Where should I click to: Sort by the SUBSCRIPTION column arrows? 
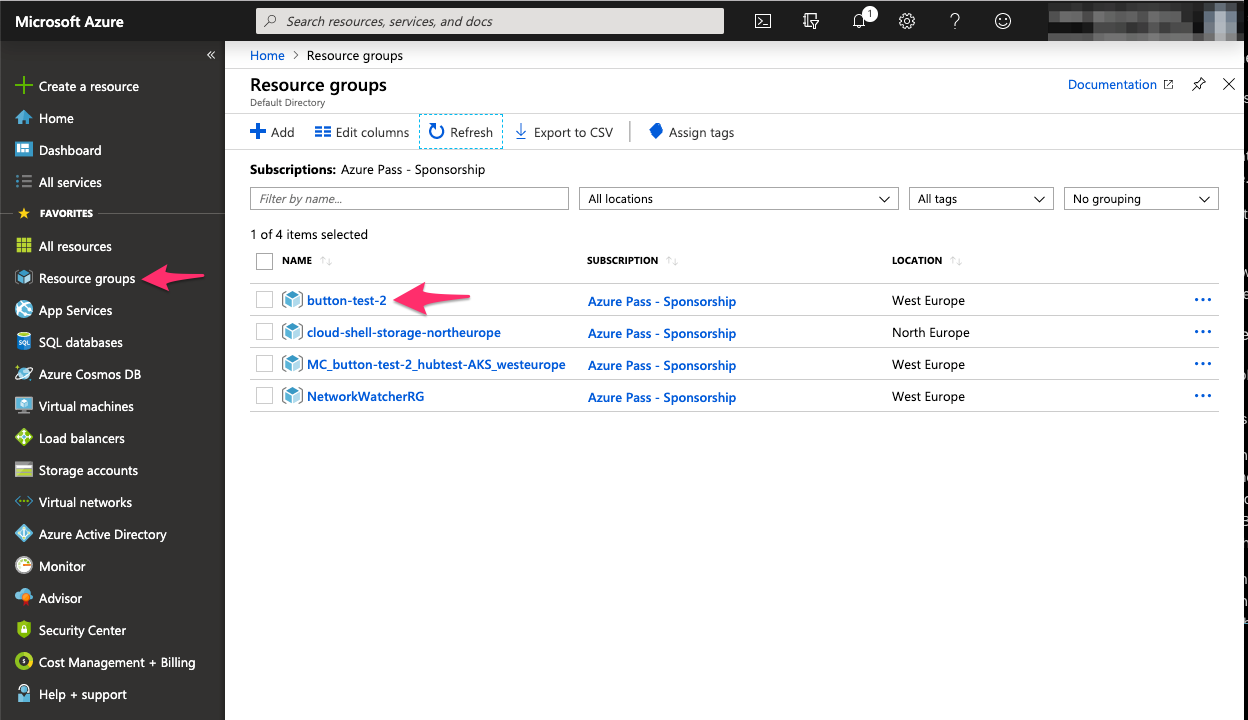(672, 261)
